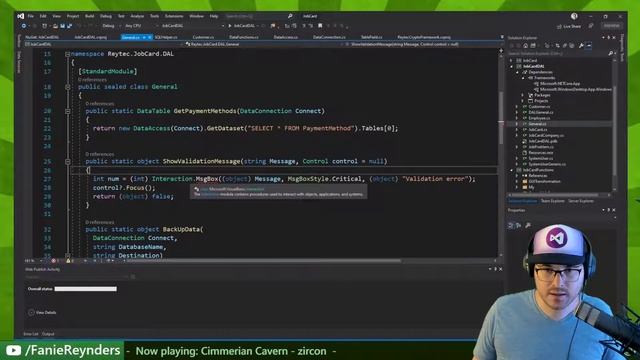Start debugging with JobCardDAL play button

[242, 26]
